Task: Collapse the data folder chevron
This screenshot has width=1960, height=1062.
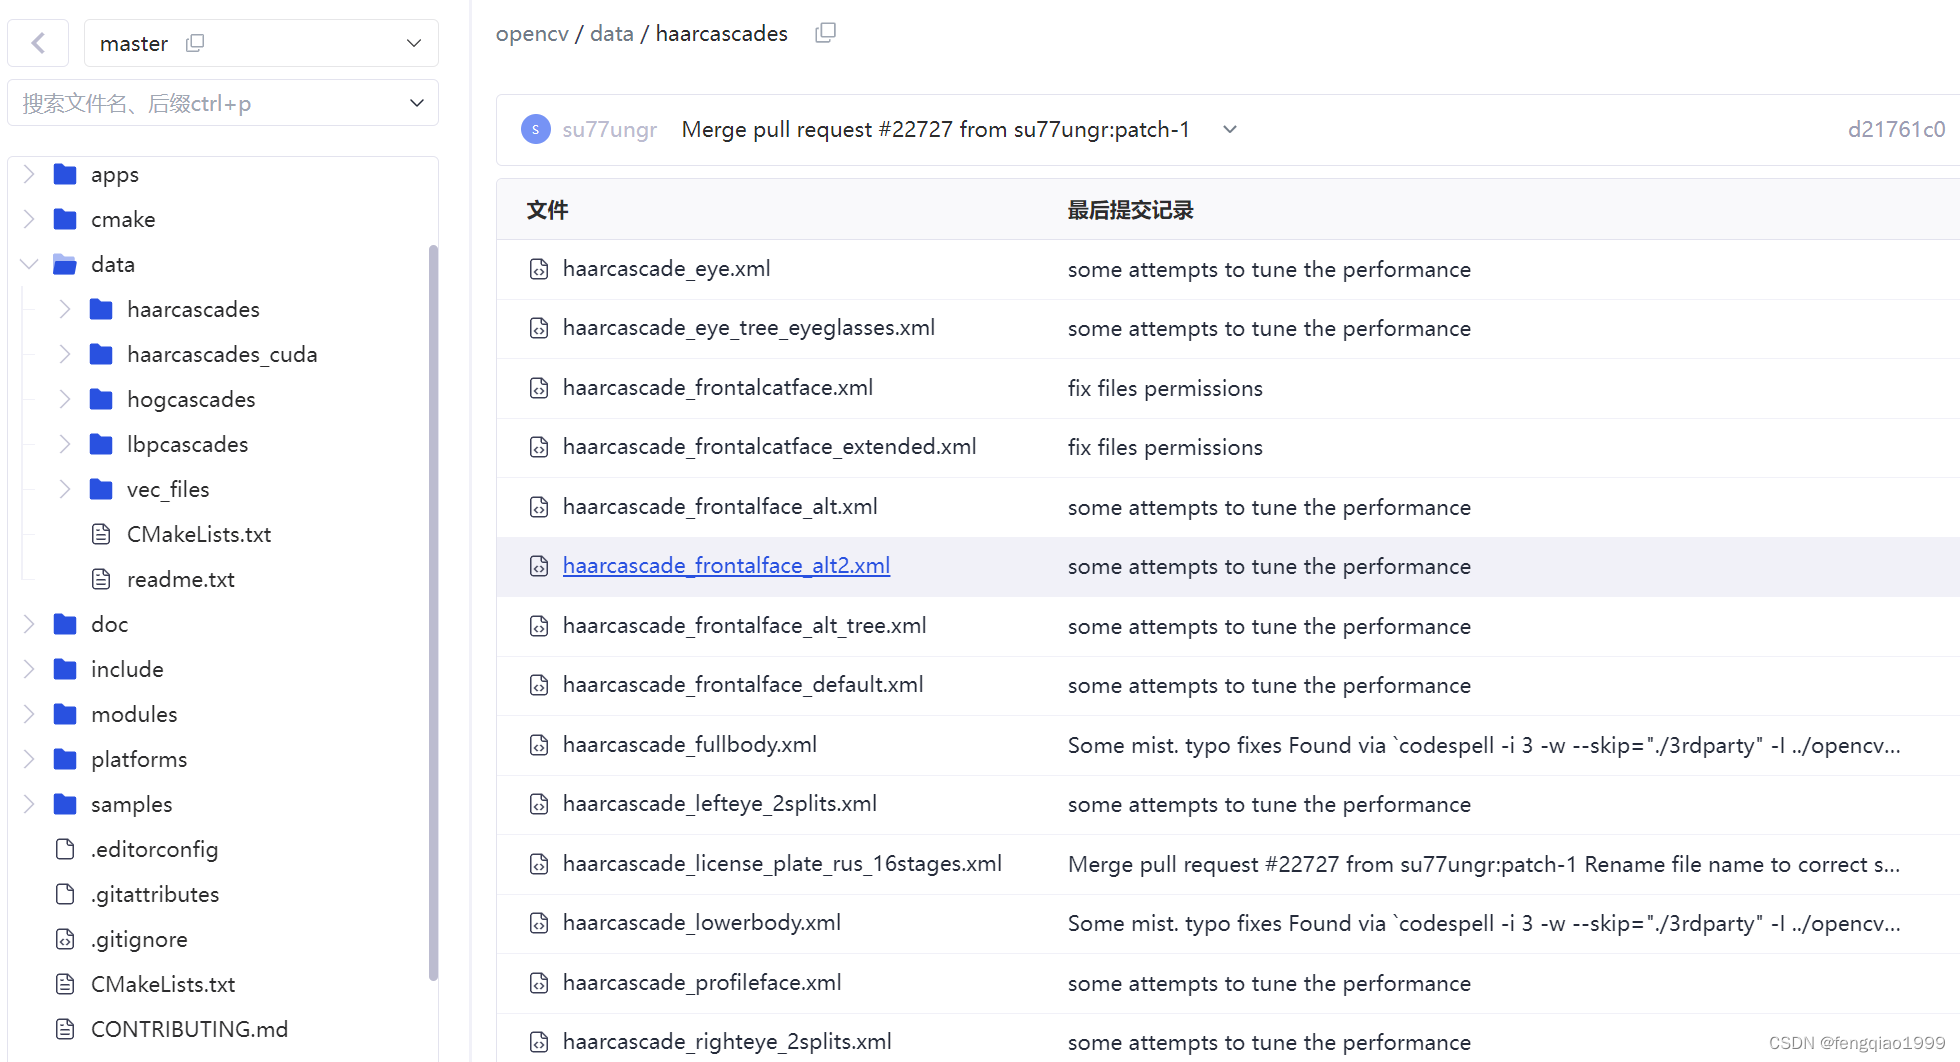Action: coord(29,264)
